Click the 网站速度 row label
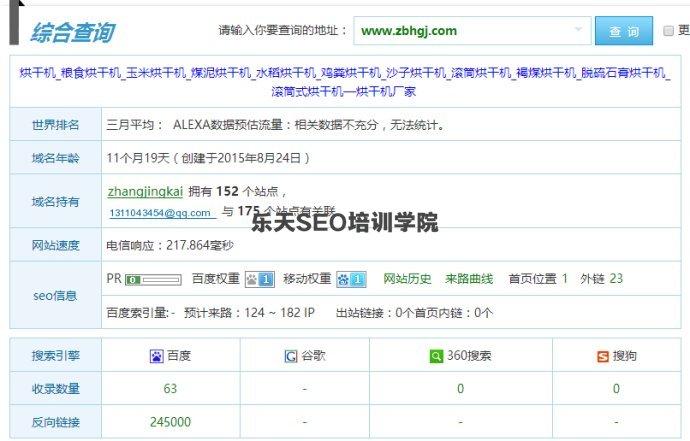 [55, 245]
